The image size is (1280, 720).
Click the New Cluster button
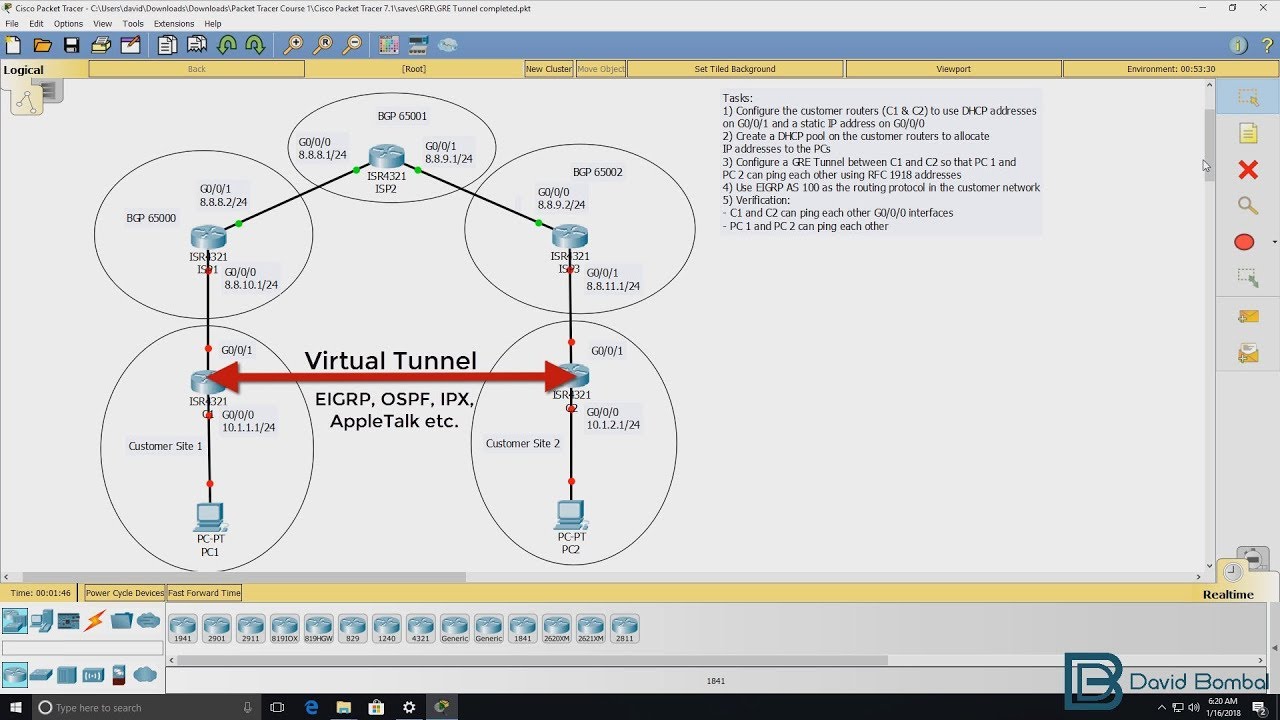(x=549, y=69)
